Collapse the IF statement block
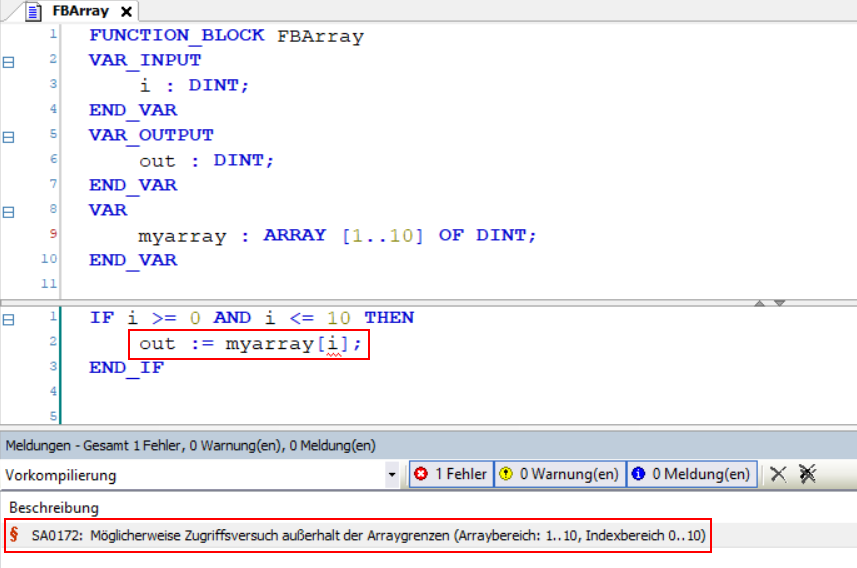The height and width of the screenshot is (568, 857). [9, 320]
